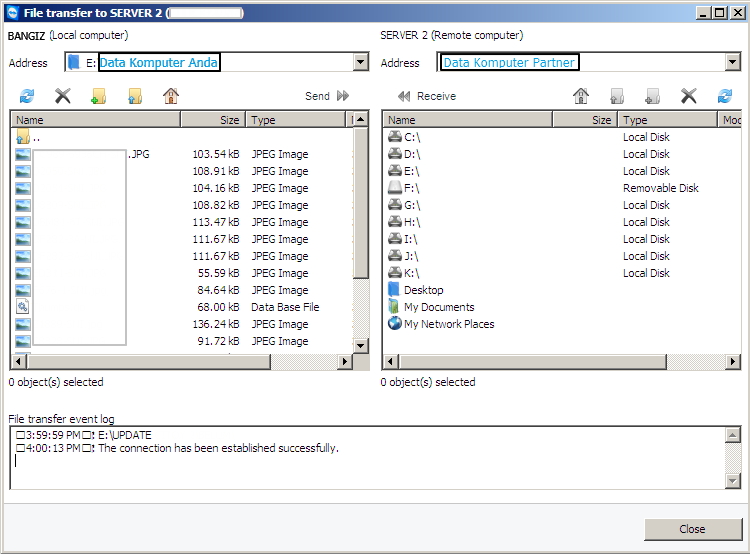Click the Data Base File icon

coord(22,307)
